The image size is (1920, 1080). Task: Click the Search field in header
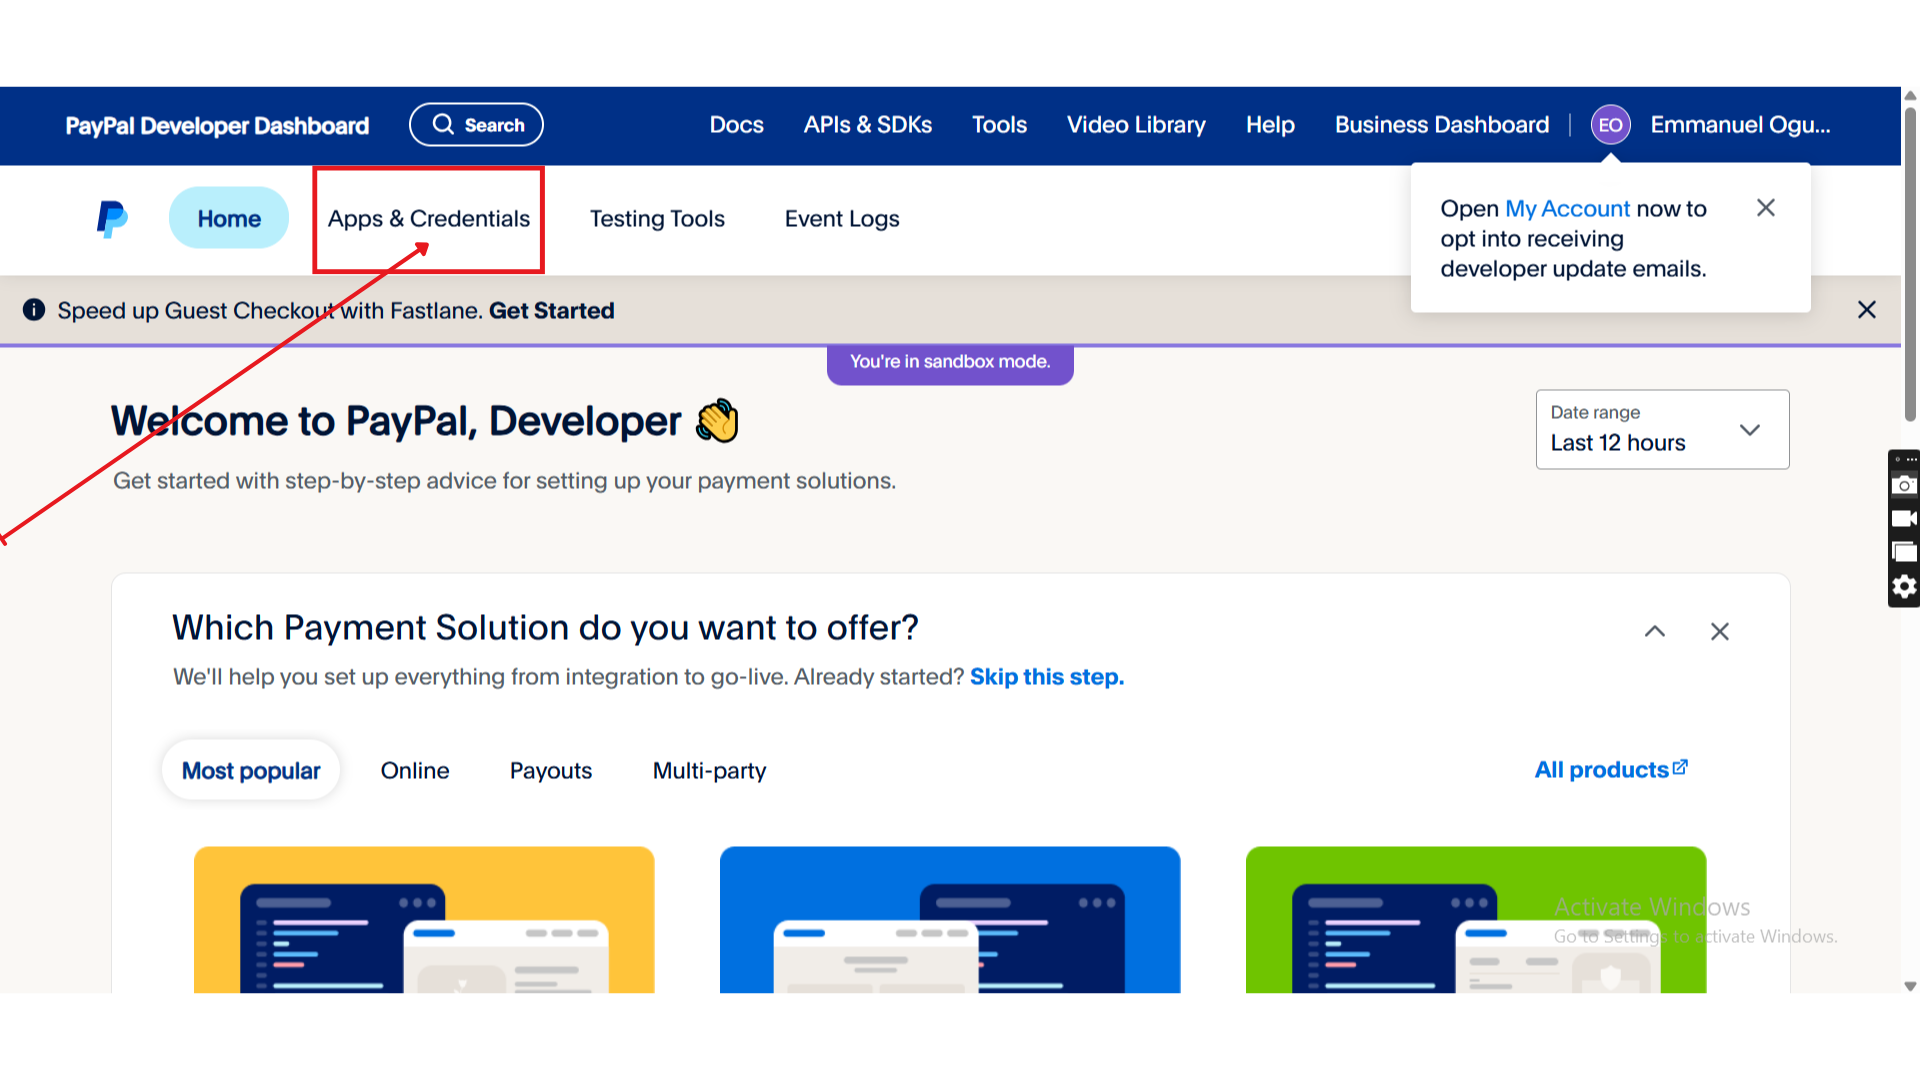(476, 125)
